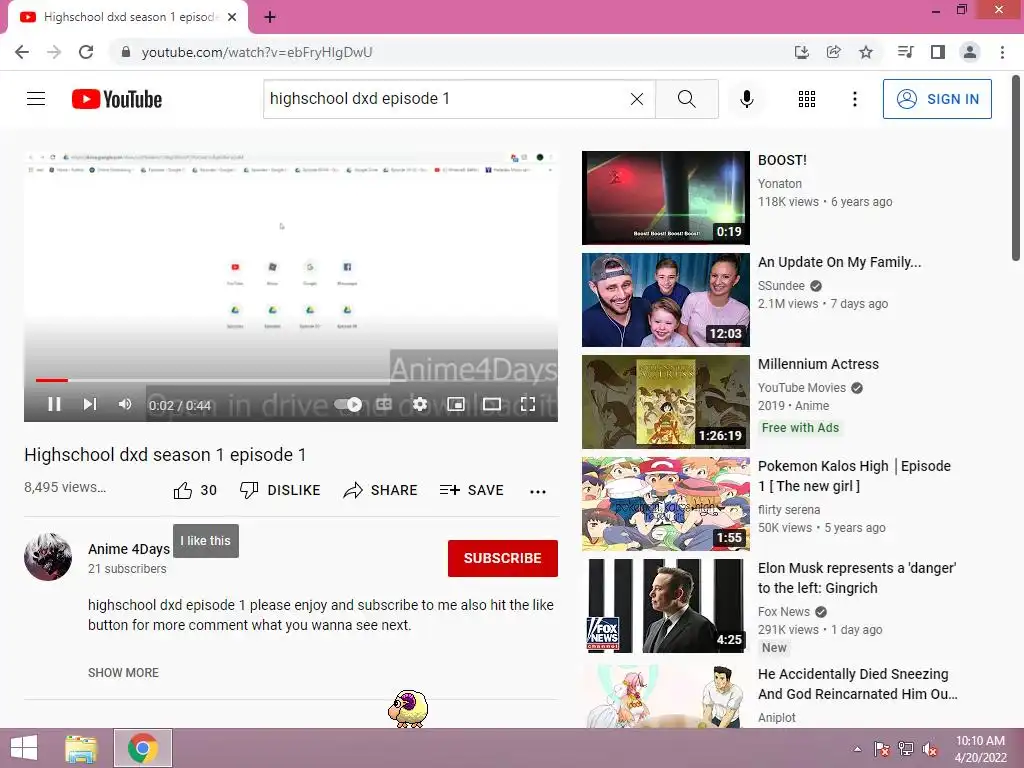Click the Action Center flag tray icon
Image resolution: width=1024 pixels, height=768 pixels.
point(881,749)
